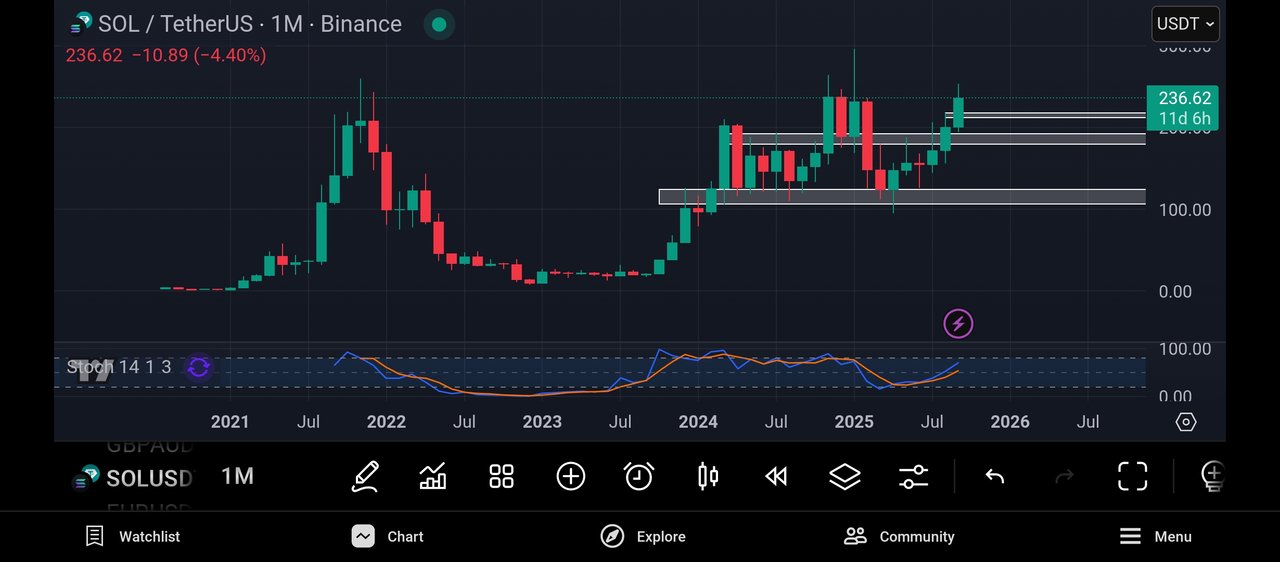
Task: Redo action arrow
Action: 1064,477
